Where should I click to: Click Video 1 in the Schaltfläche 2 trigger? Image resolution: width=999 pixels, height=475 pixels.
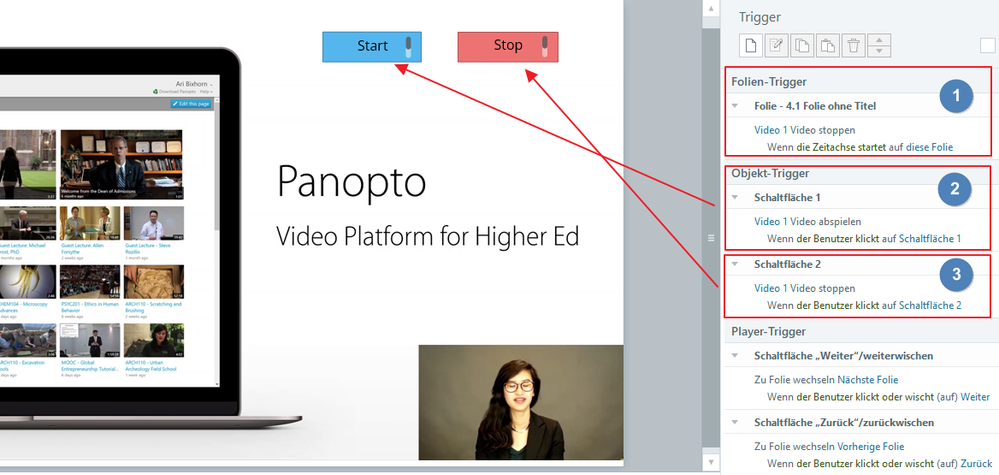[771, 288]
